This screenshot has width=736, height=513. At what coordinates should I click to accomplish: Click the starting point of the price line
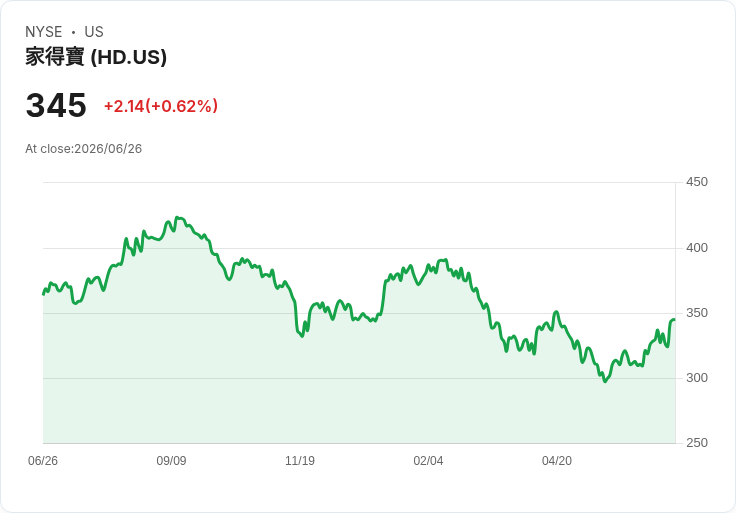click(44, 294)
